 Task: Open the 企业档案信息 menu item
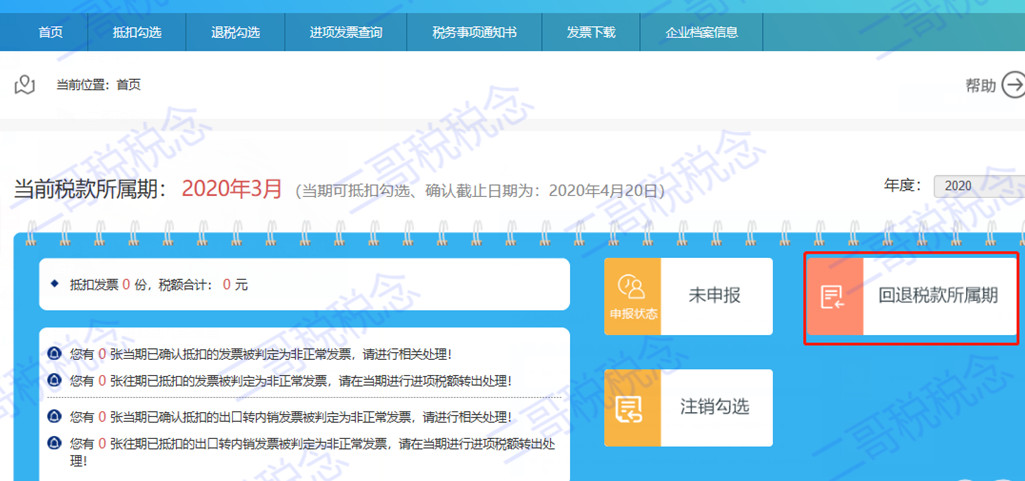pos(702,32)
